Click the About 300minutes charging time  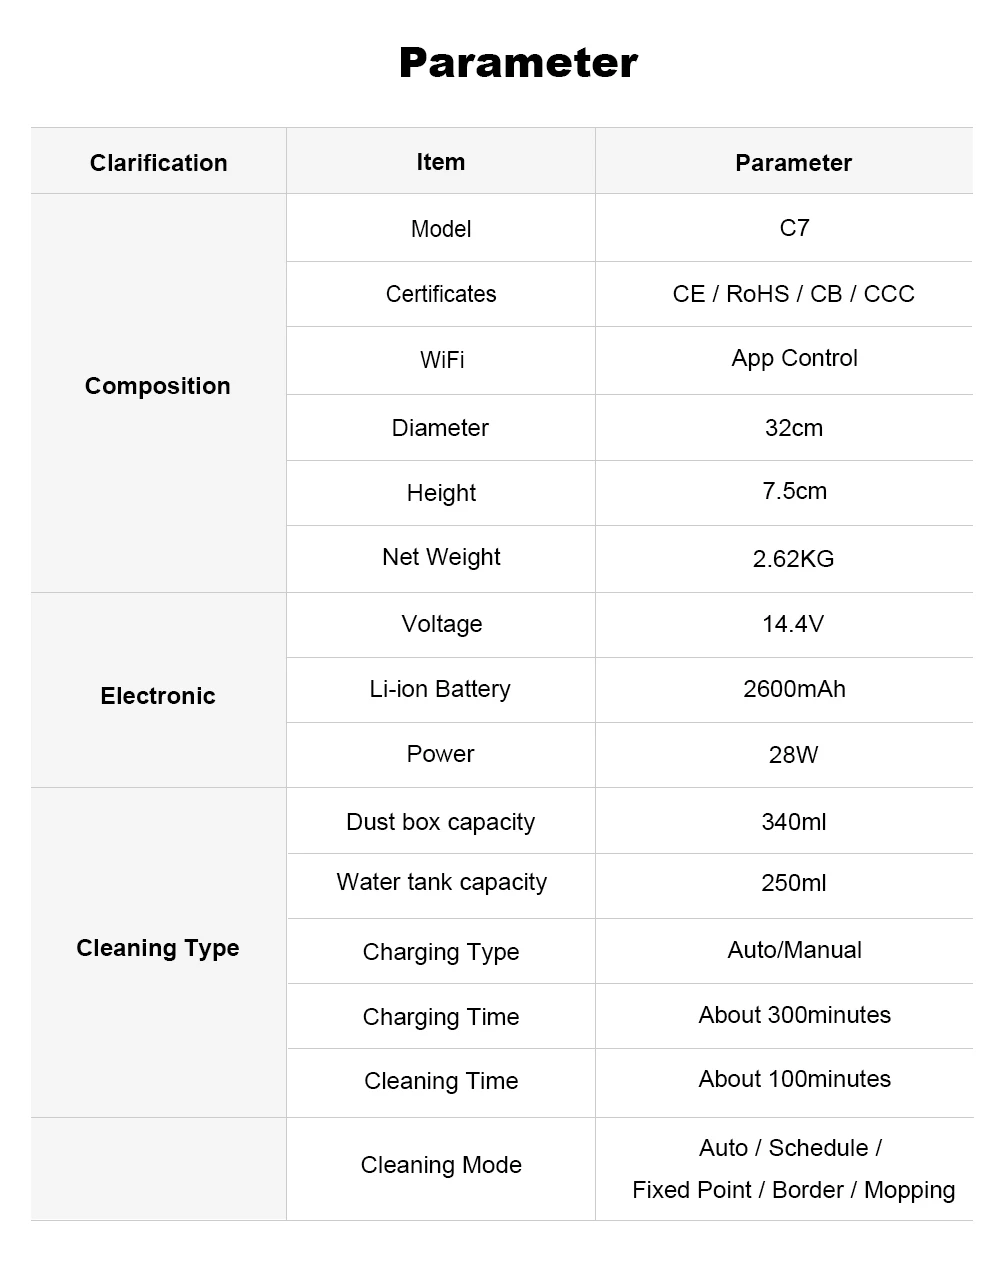pyautogui.click(x=794, y=1015)
